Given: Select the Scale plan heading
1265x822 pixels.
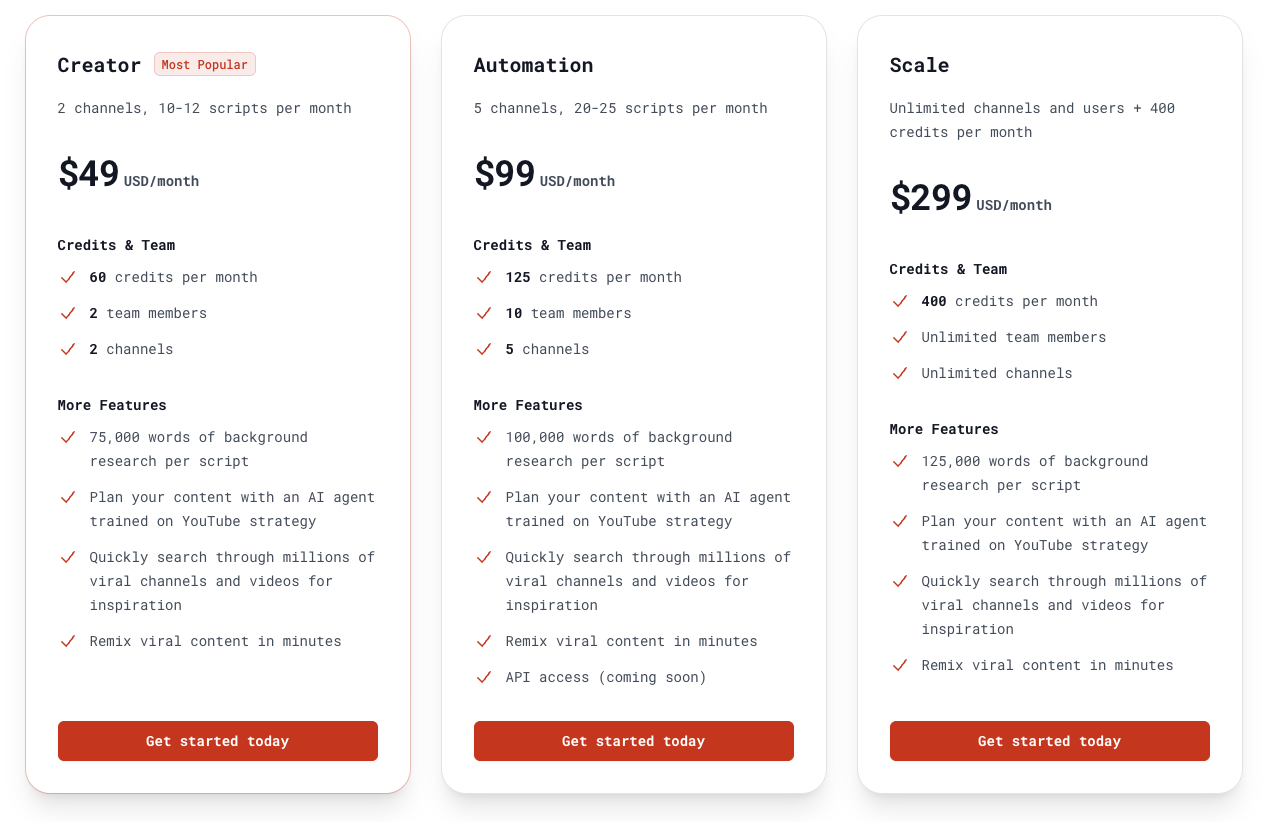Looking at the screenshot, I should pos(919,65).
